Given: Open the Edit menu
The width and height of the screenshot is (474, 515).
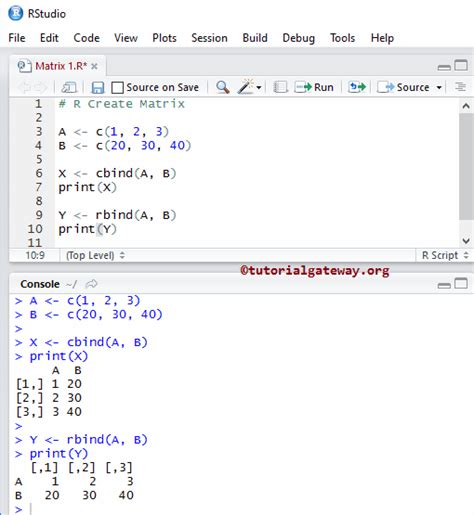Looking at the screenshot, I should pyautogui.click(x=49, y=38).
